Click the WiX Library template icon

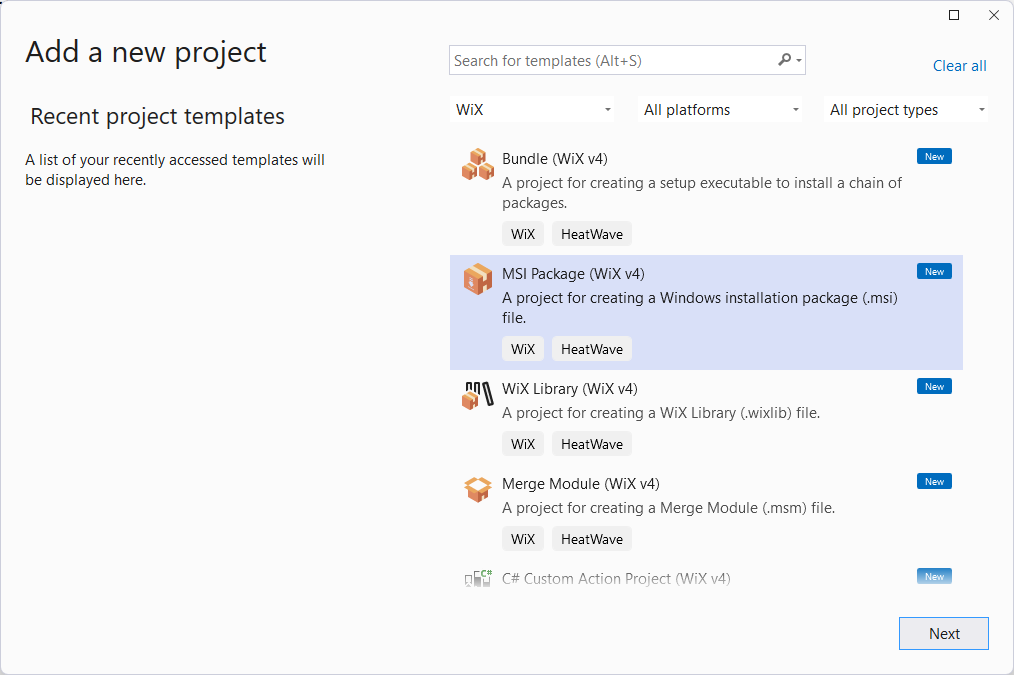477,395
